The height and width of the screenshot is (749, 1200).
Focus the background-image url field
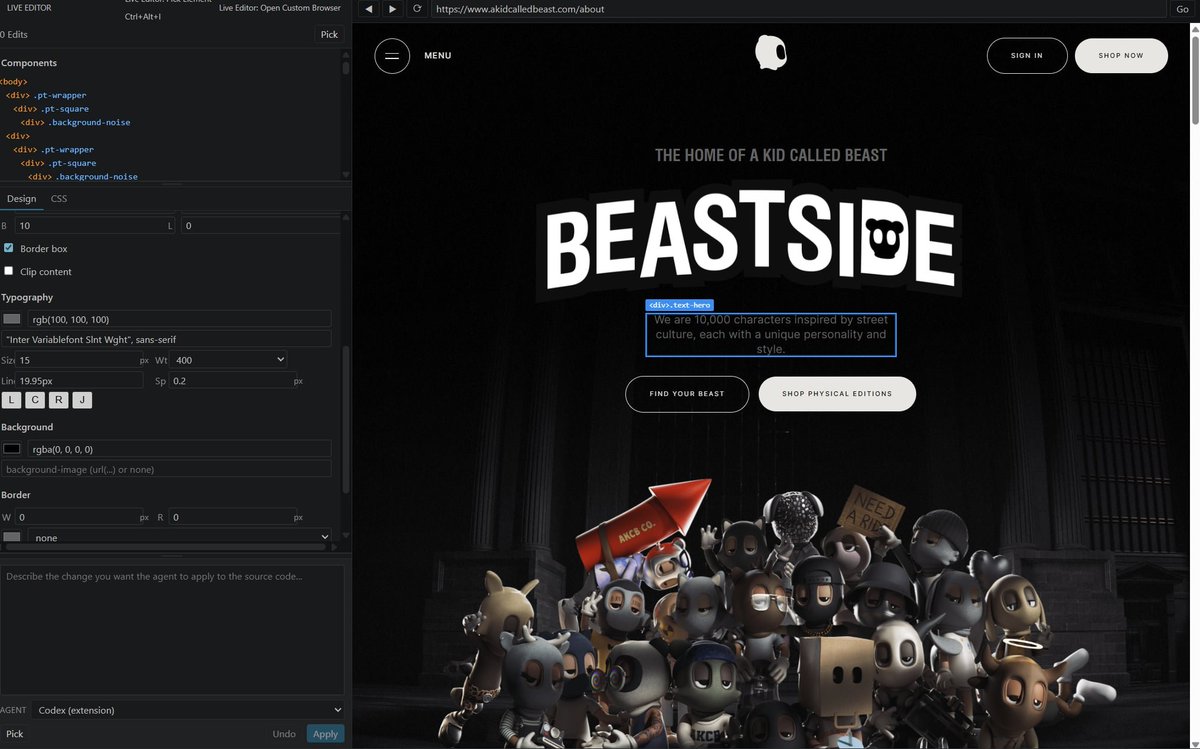tap(166, 469)
